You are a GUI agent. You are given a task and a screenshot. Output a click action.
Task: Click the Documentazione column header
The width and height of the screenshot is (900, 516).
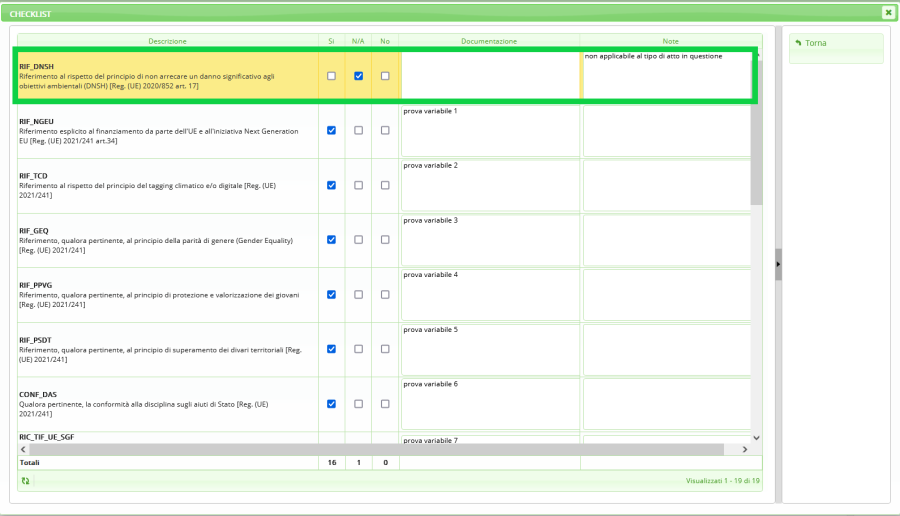click(489, 41)
